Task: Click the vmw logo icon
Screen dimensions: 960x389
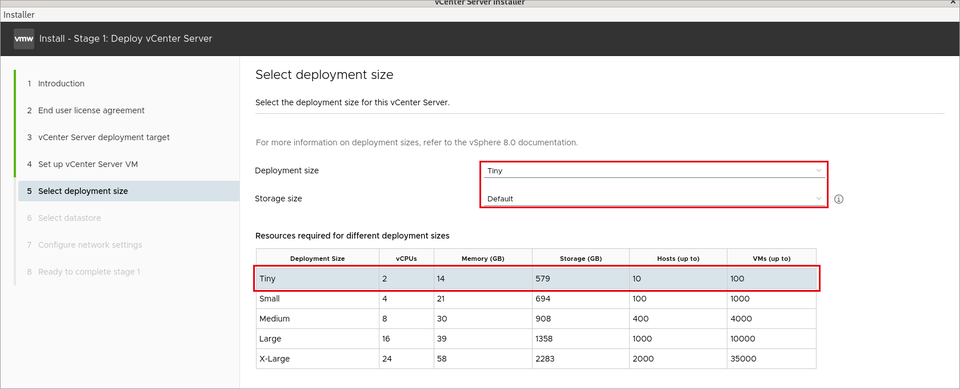Action: point(24,39)
